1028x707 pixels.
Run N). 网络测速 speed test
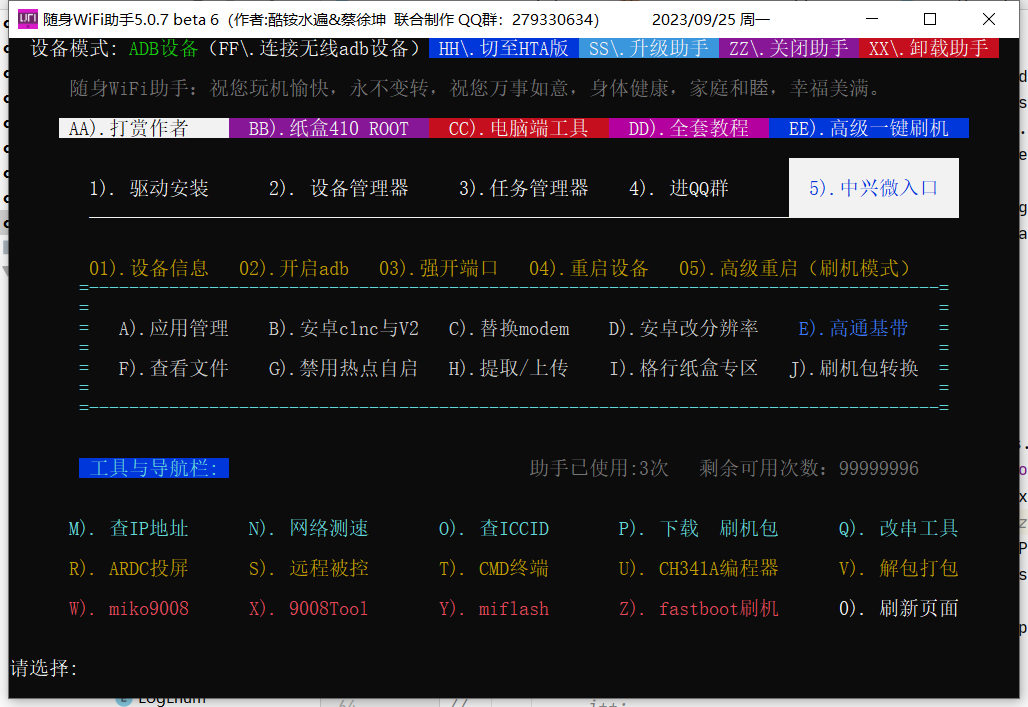[x=308, y=529]
